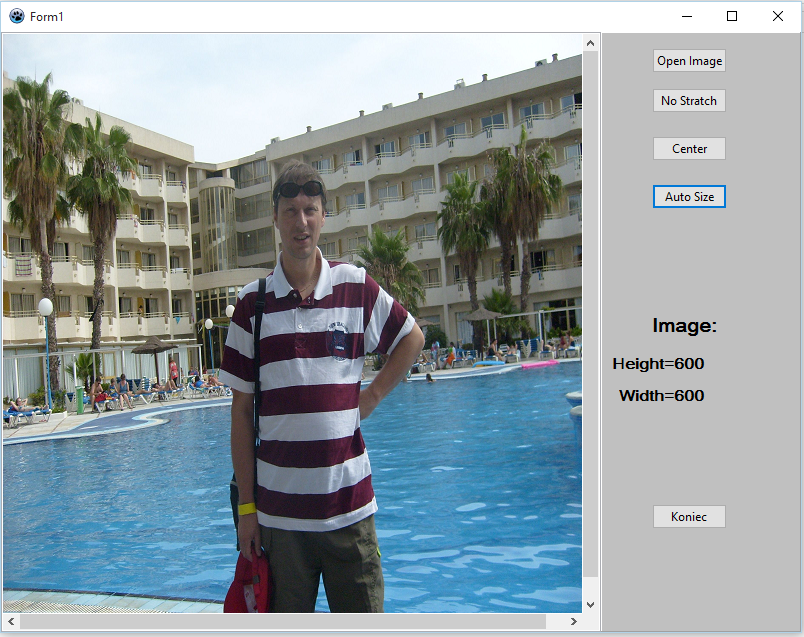The width and height of the screenshot is (804, 637).
Task: Close the Form1 window
Action: [x=778, y=16]
